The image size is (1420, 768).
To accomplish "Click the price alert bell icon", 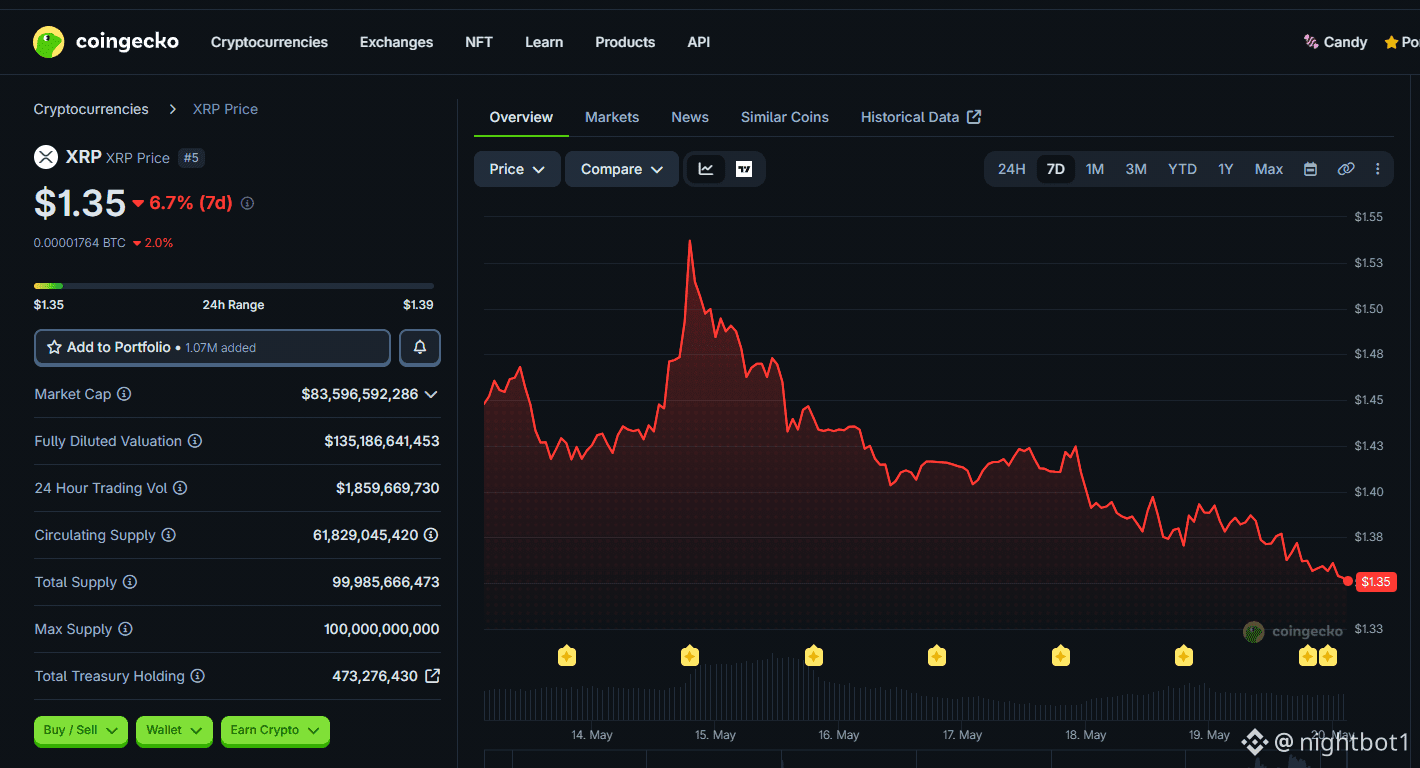I will 420,347.
